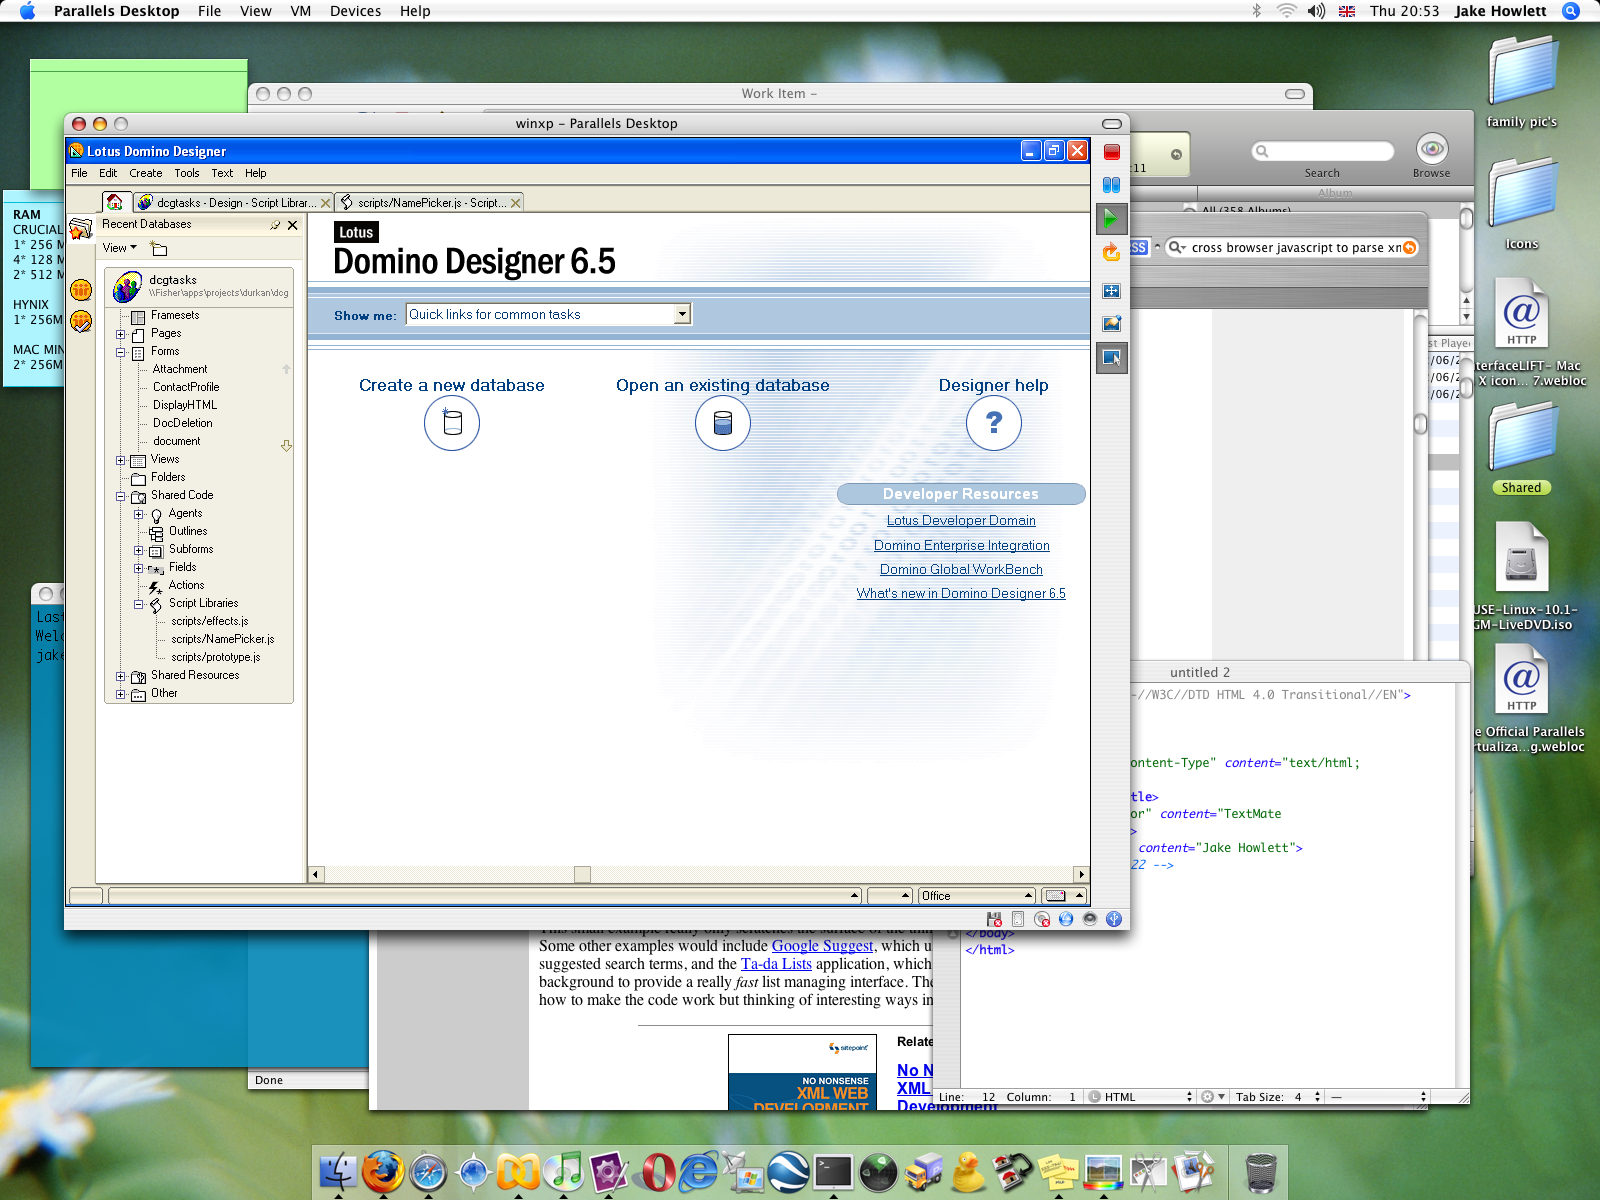Viewport: 1600px width, 1200px height.
Task: Click the dcgtasks database icon
Action: click(127, 287)
